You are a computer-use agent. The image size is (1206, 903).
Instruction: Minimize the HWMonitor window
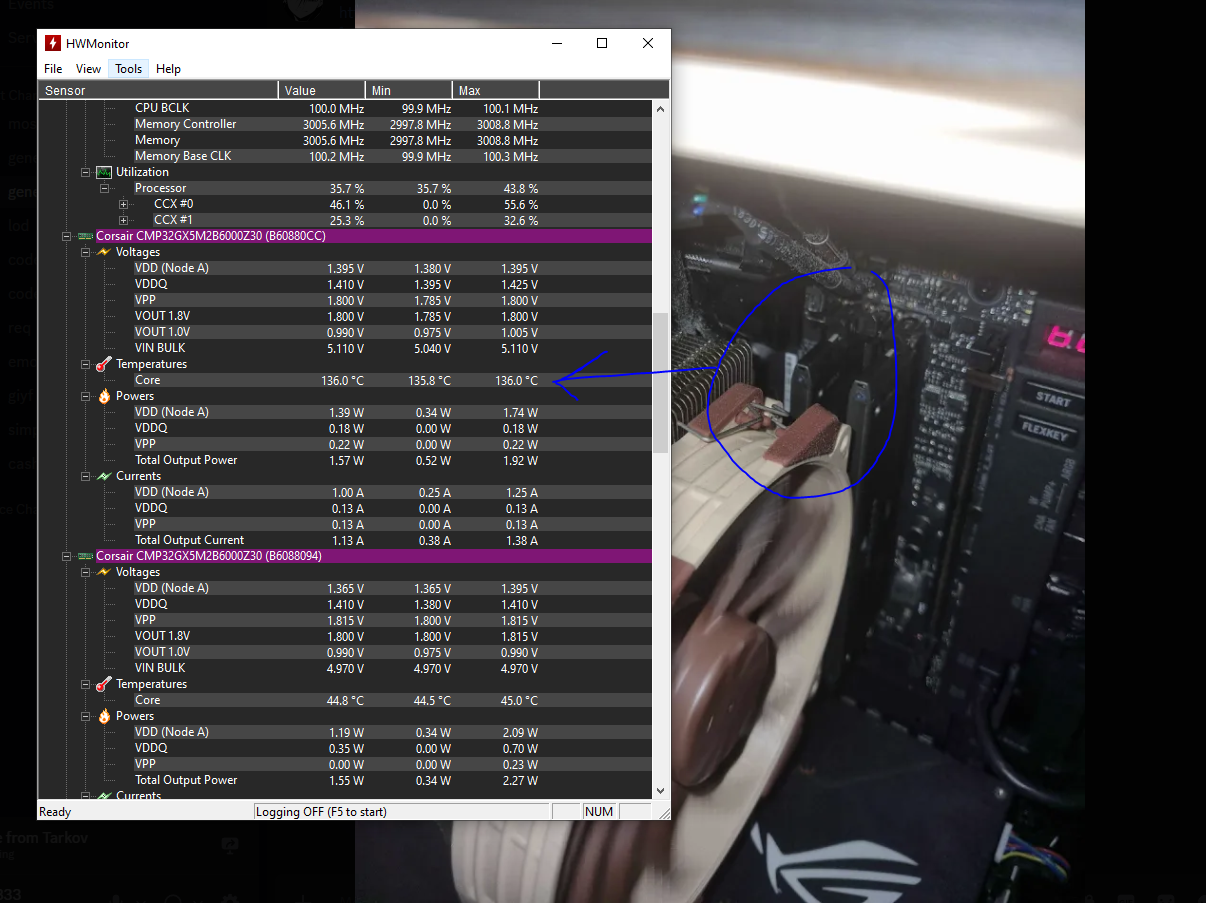[x=556, y=43]
